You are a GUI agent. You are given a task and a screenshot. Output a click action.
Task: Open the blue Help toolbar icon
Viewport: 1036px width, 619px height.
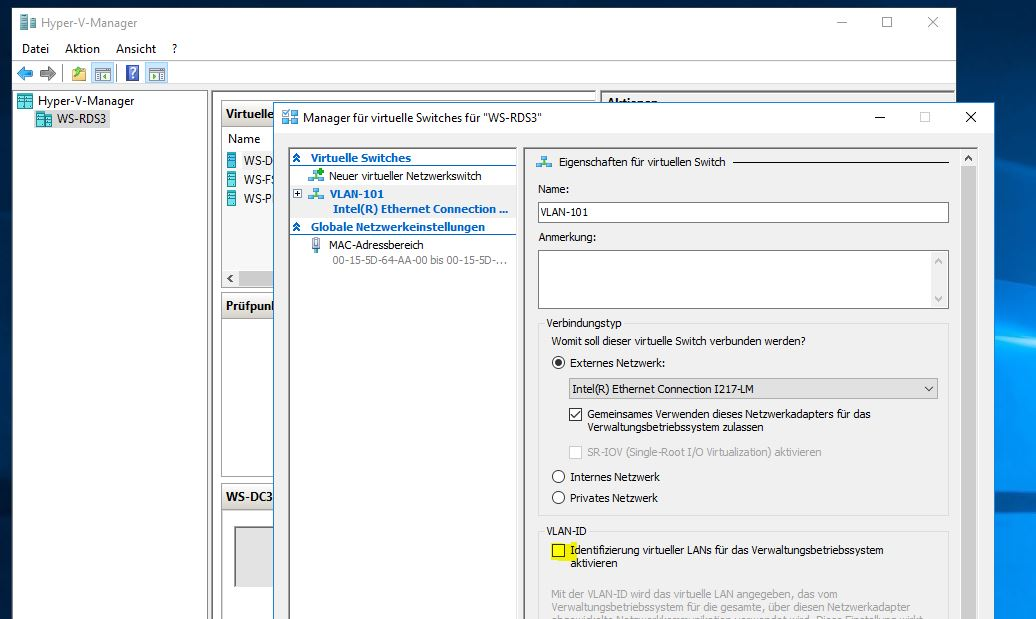coord(132,73)
